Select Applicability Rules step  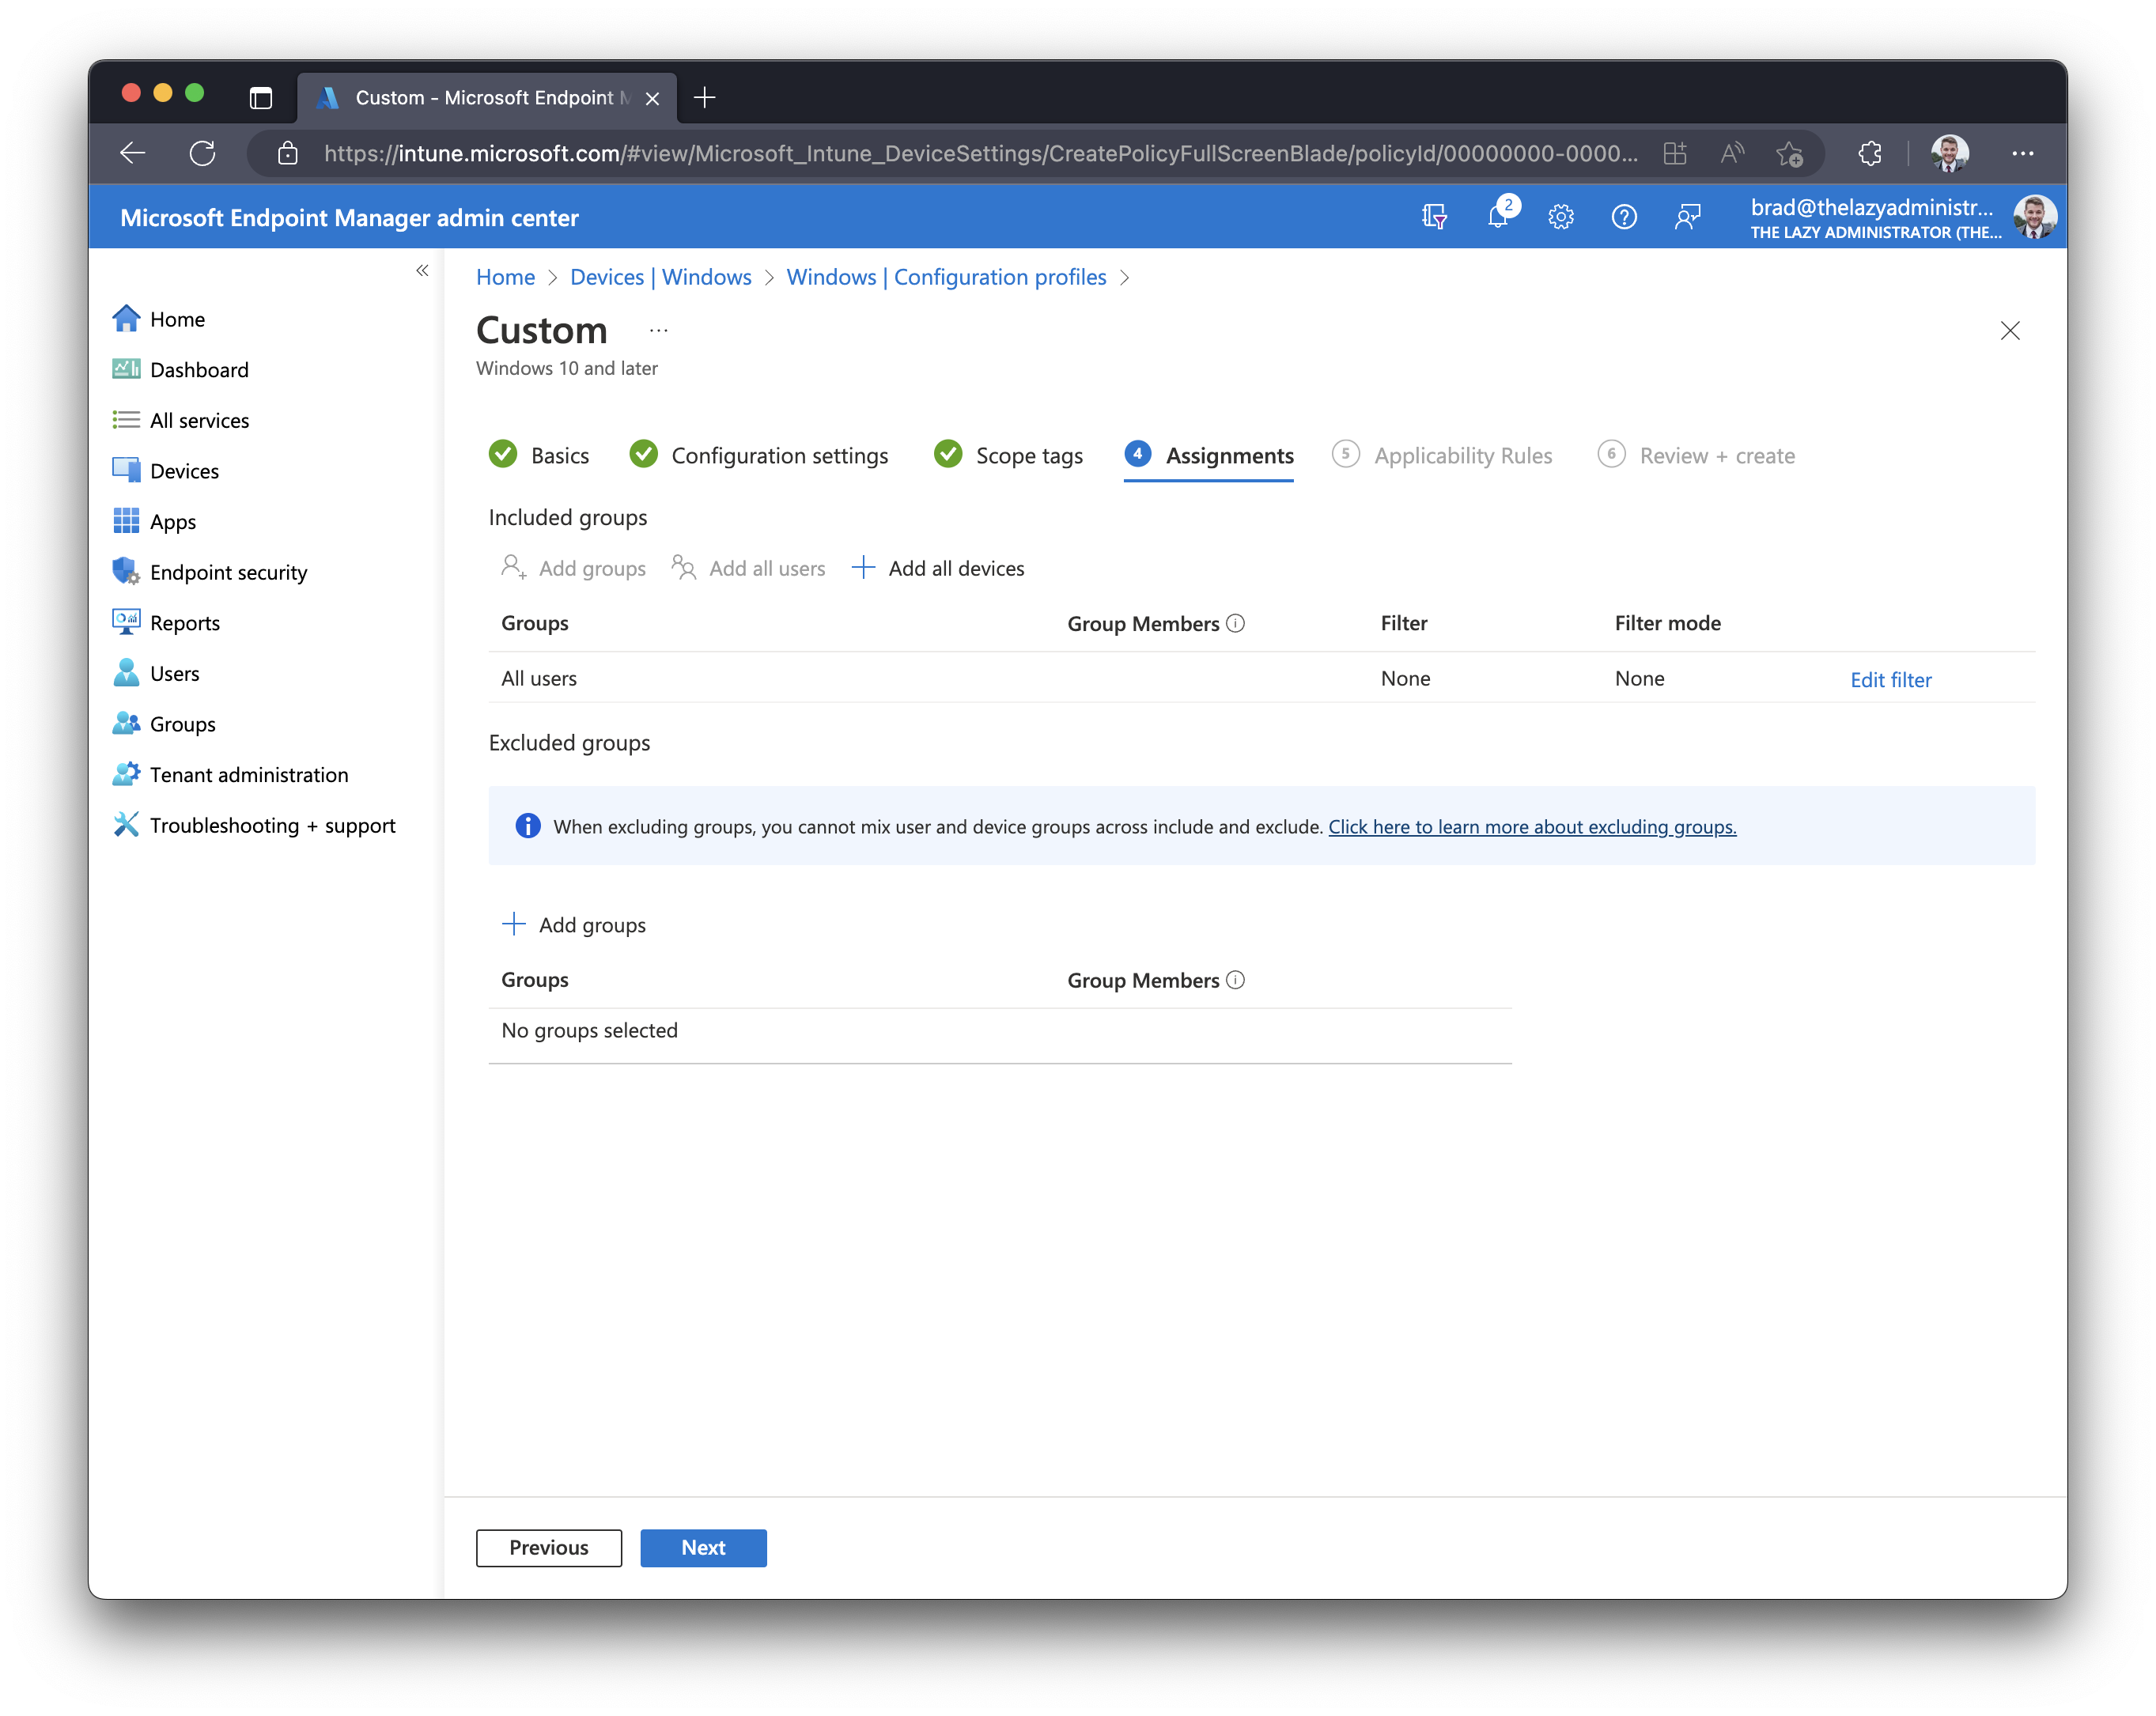[1442, 455]
